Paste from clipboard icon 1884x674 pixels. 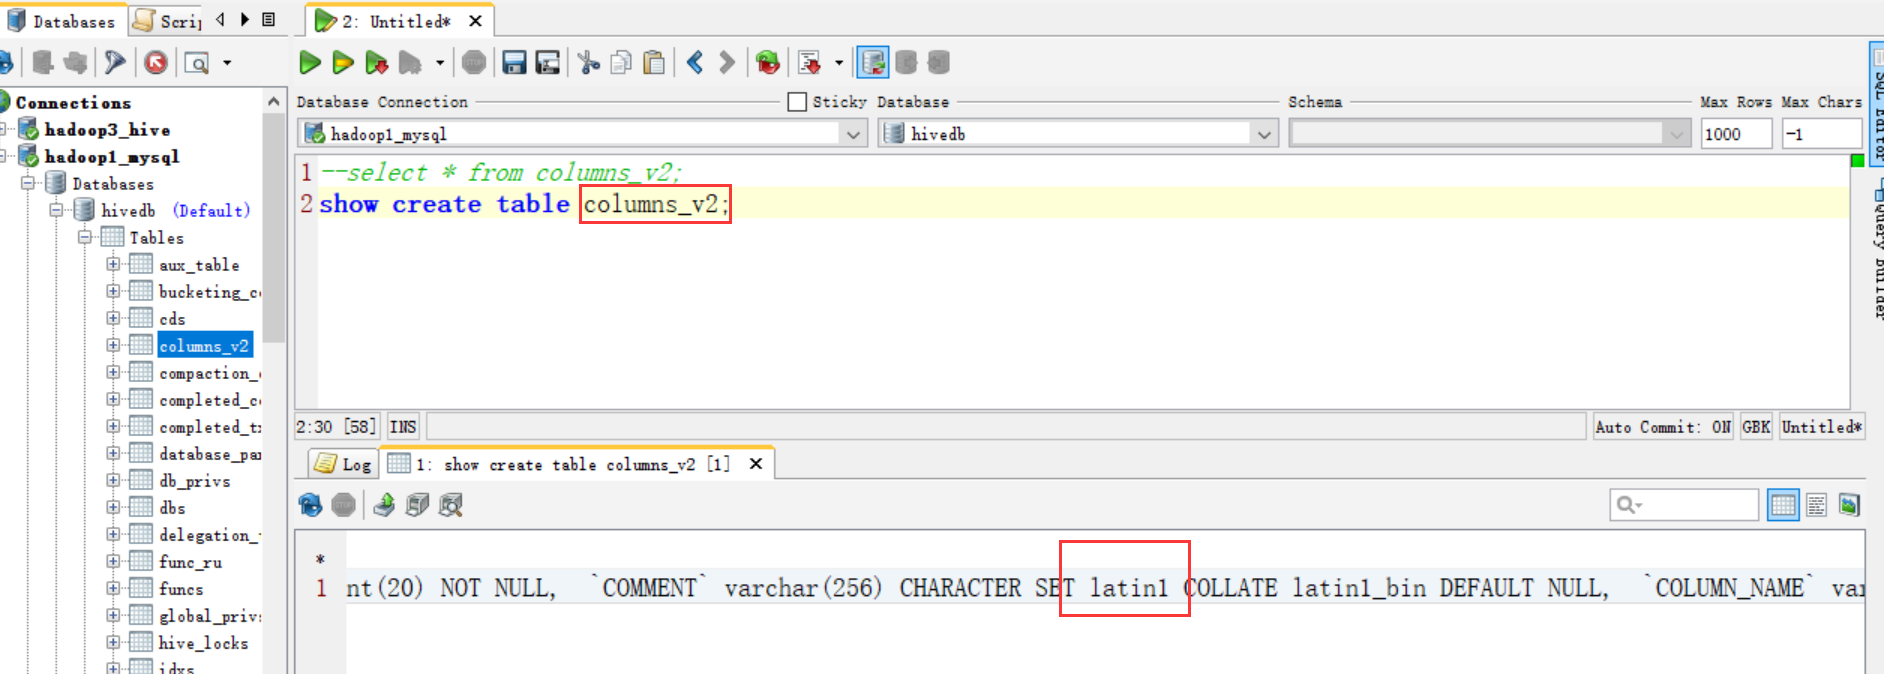654,63
